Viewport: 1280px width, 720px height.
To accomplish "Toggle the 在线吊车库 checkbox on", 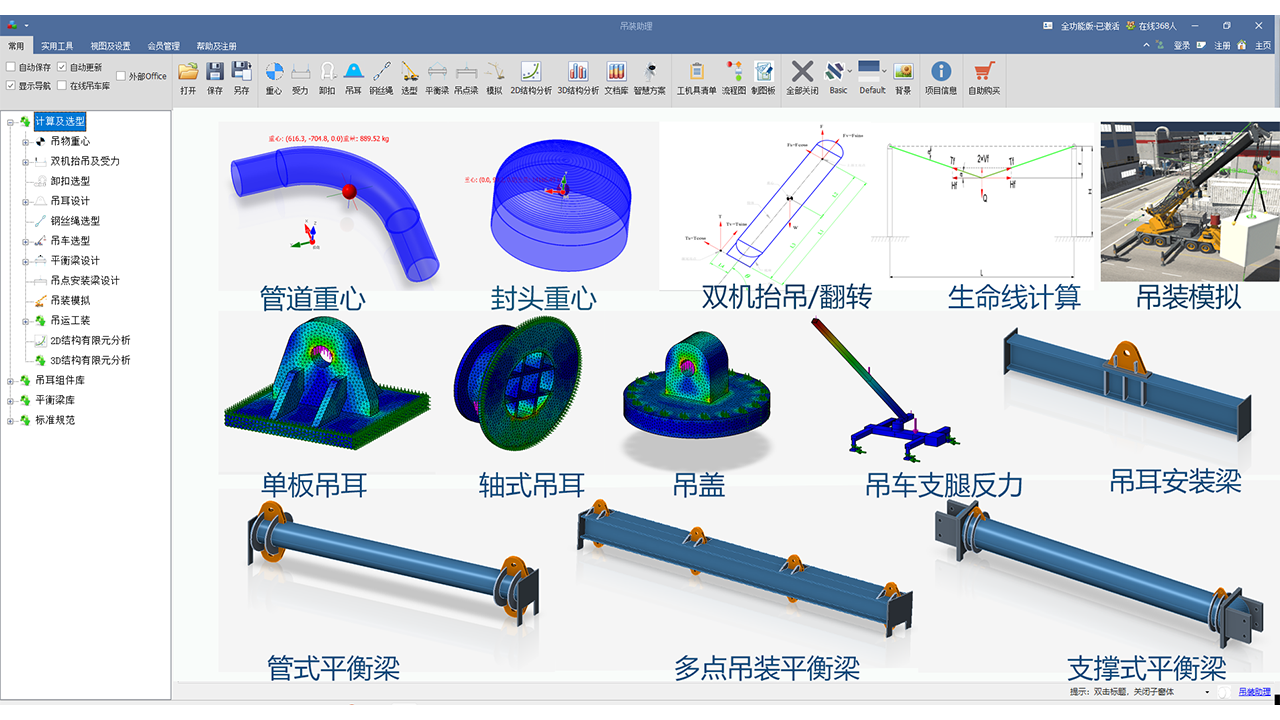I will (x=62, y=84).
